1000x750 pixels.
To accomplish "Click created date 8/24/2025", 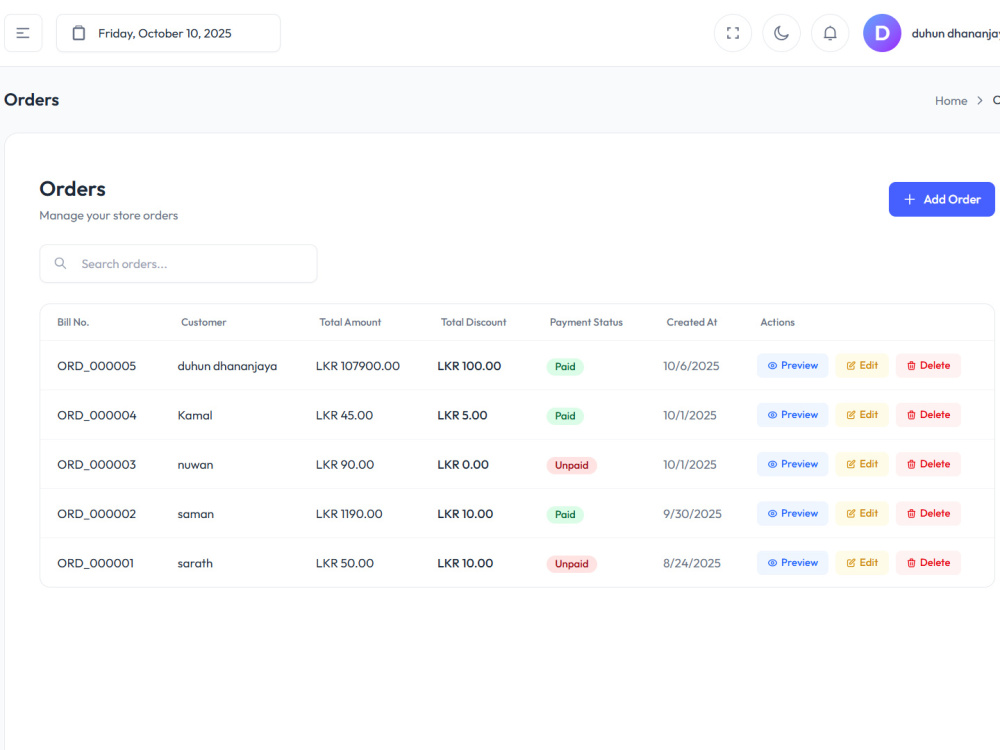I will tap(692, 563).
